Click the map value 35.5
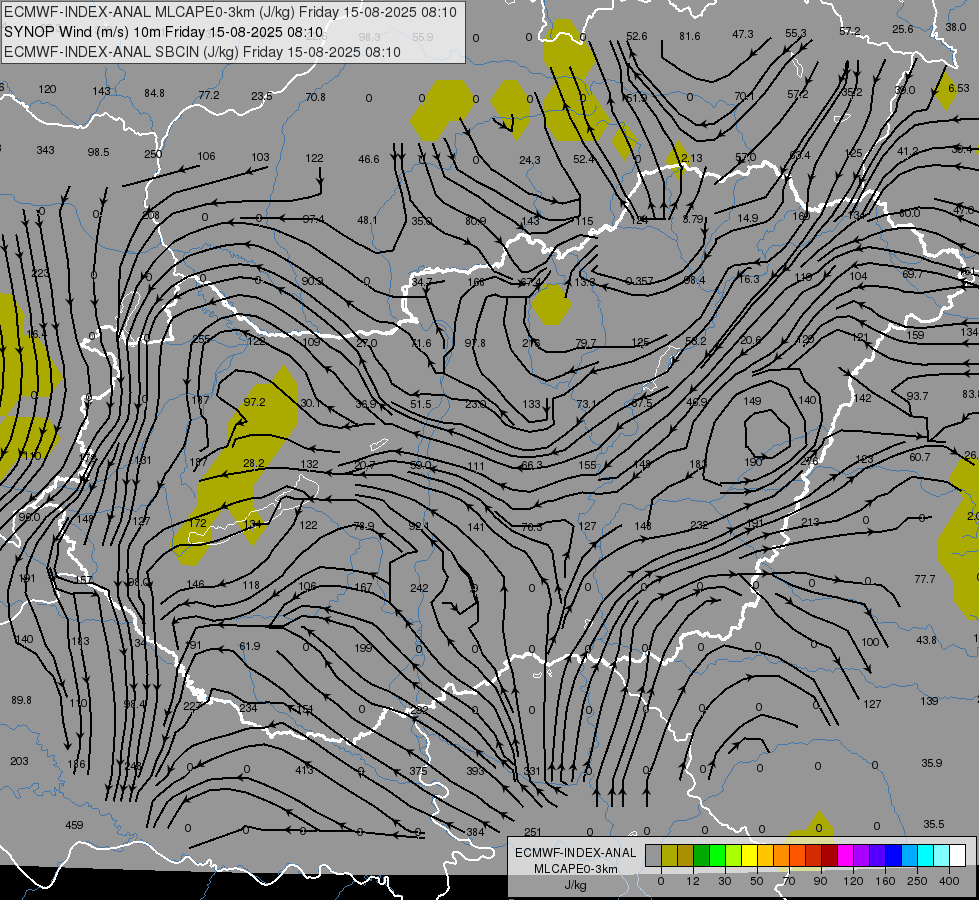Viewport: 979px width, 900px height. click(933, 824)
